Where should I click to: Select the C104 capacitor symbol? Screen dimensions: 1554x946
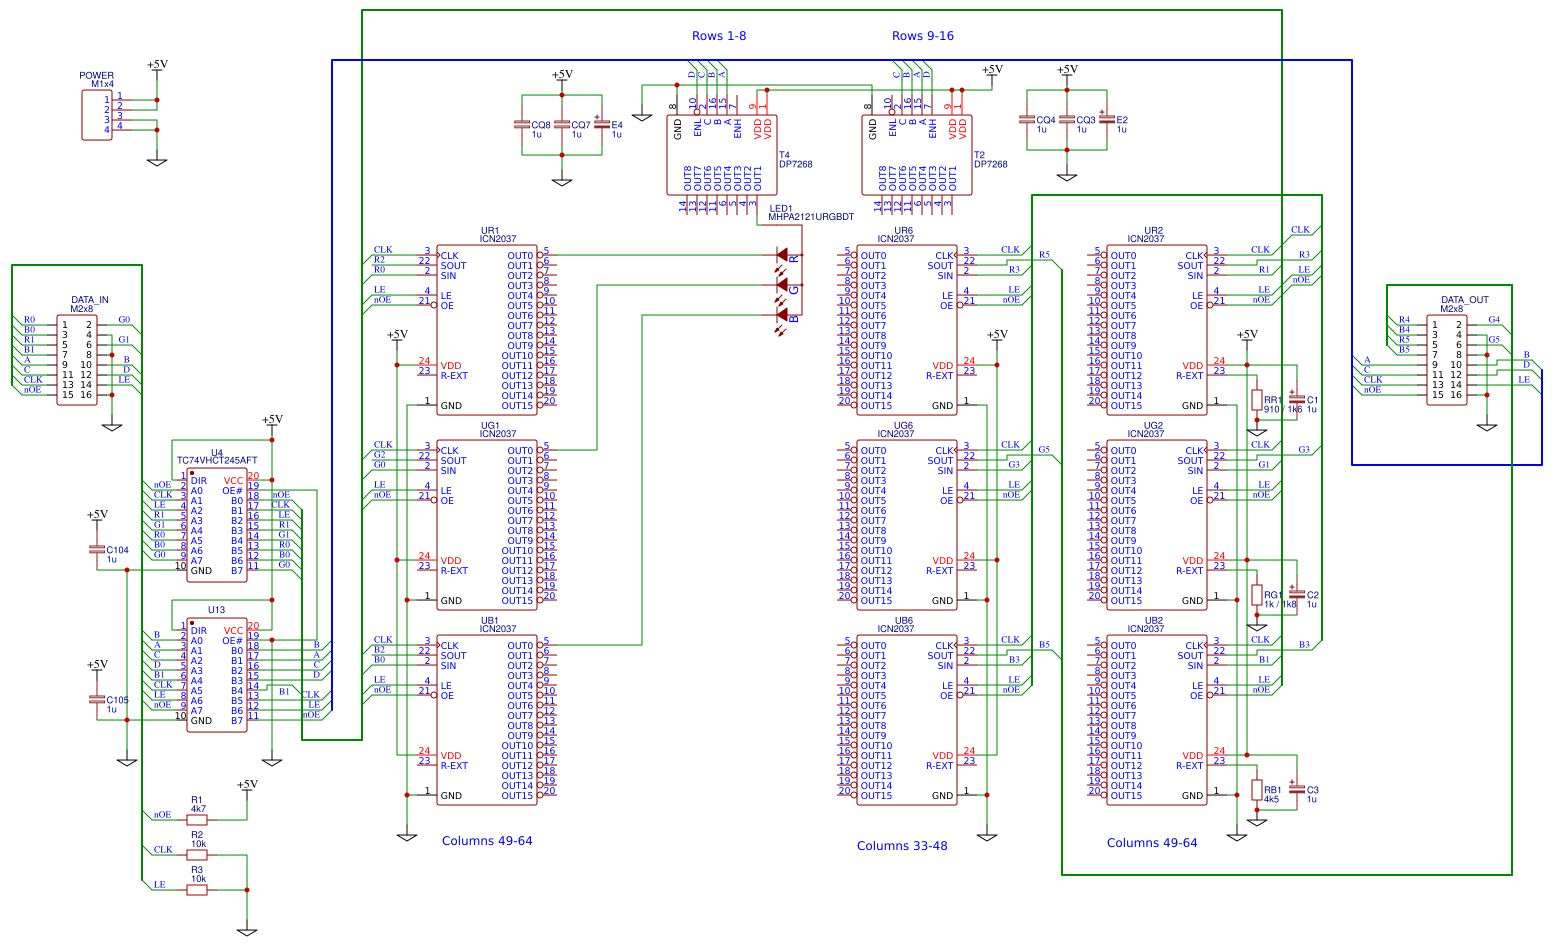(97, 550)
